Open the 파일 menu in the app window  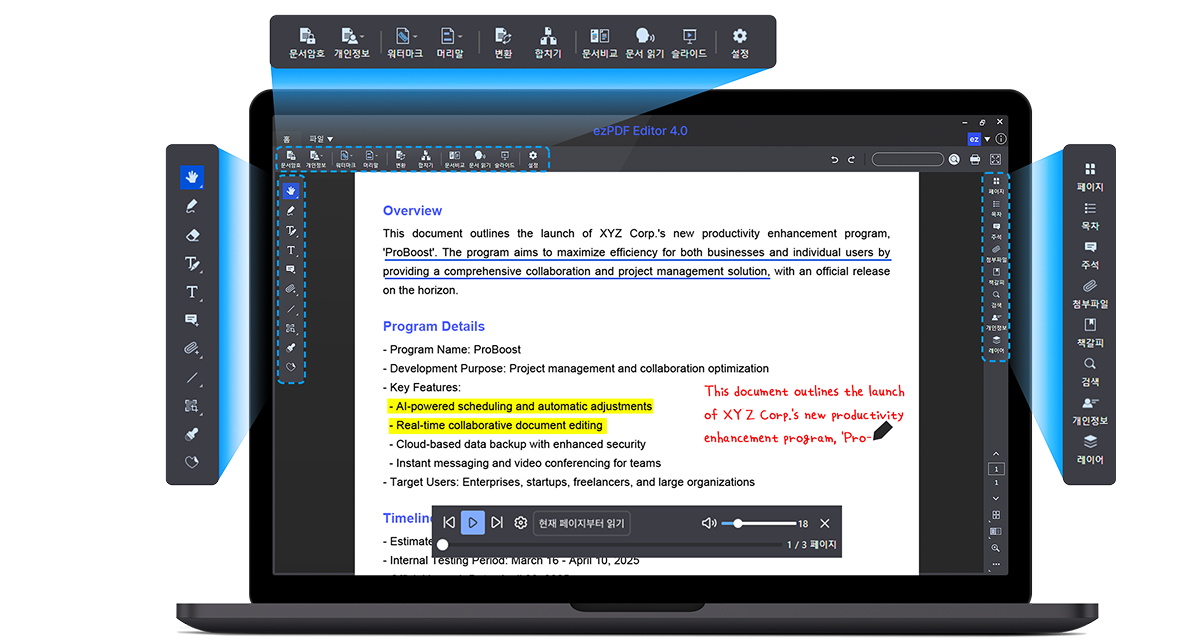tap(321, 139)
